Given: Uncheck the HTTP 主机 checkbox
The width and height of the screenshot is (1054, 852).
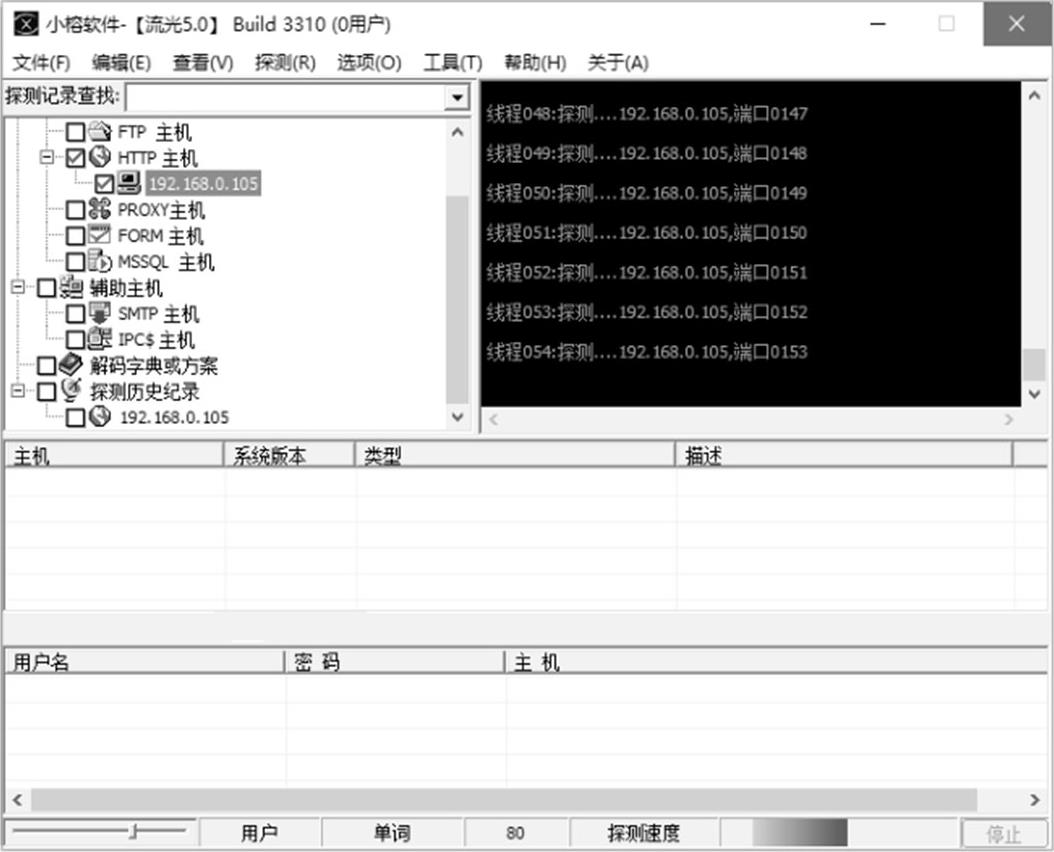Looking at the screenshot, I should [x=75, y=158].
